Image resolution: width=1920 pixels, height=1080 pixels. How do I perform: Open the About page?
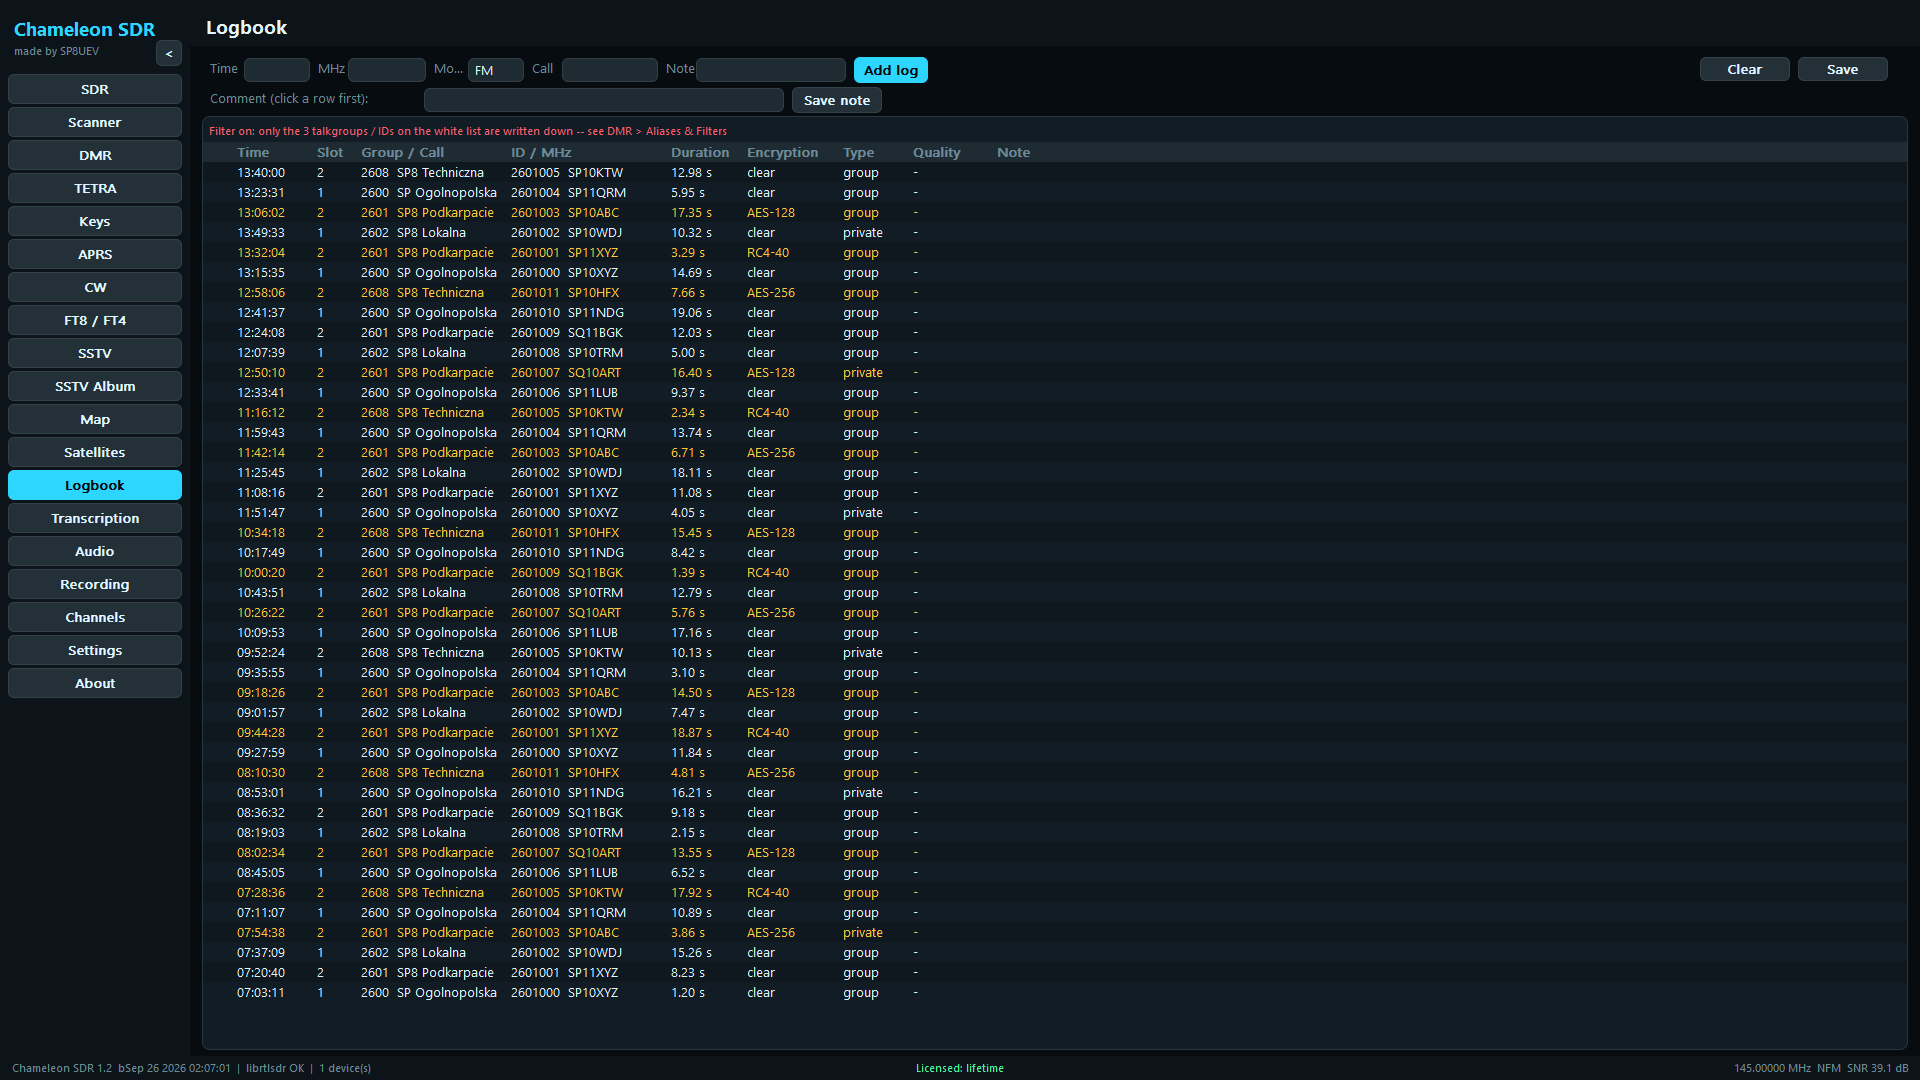pyautogui.click(x=95, y=683)
